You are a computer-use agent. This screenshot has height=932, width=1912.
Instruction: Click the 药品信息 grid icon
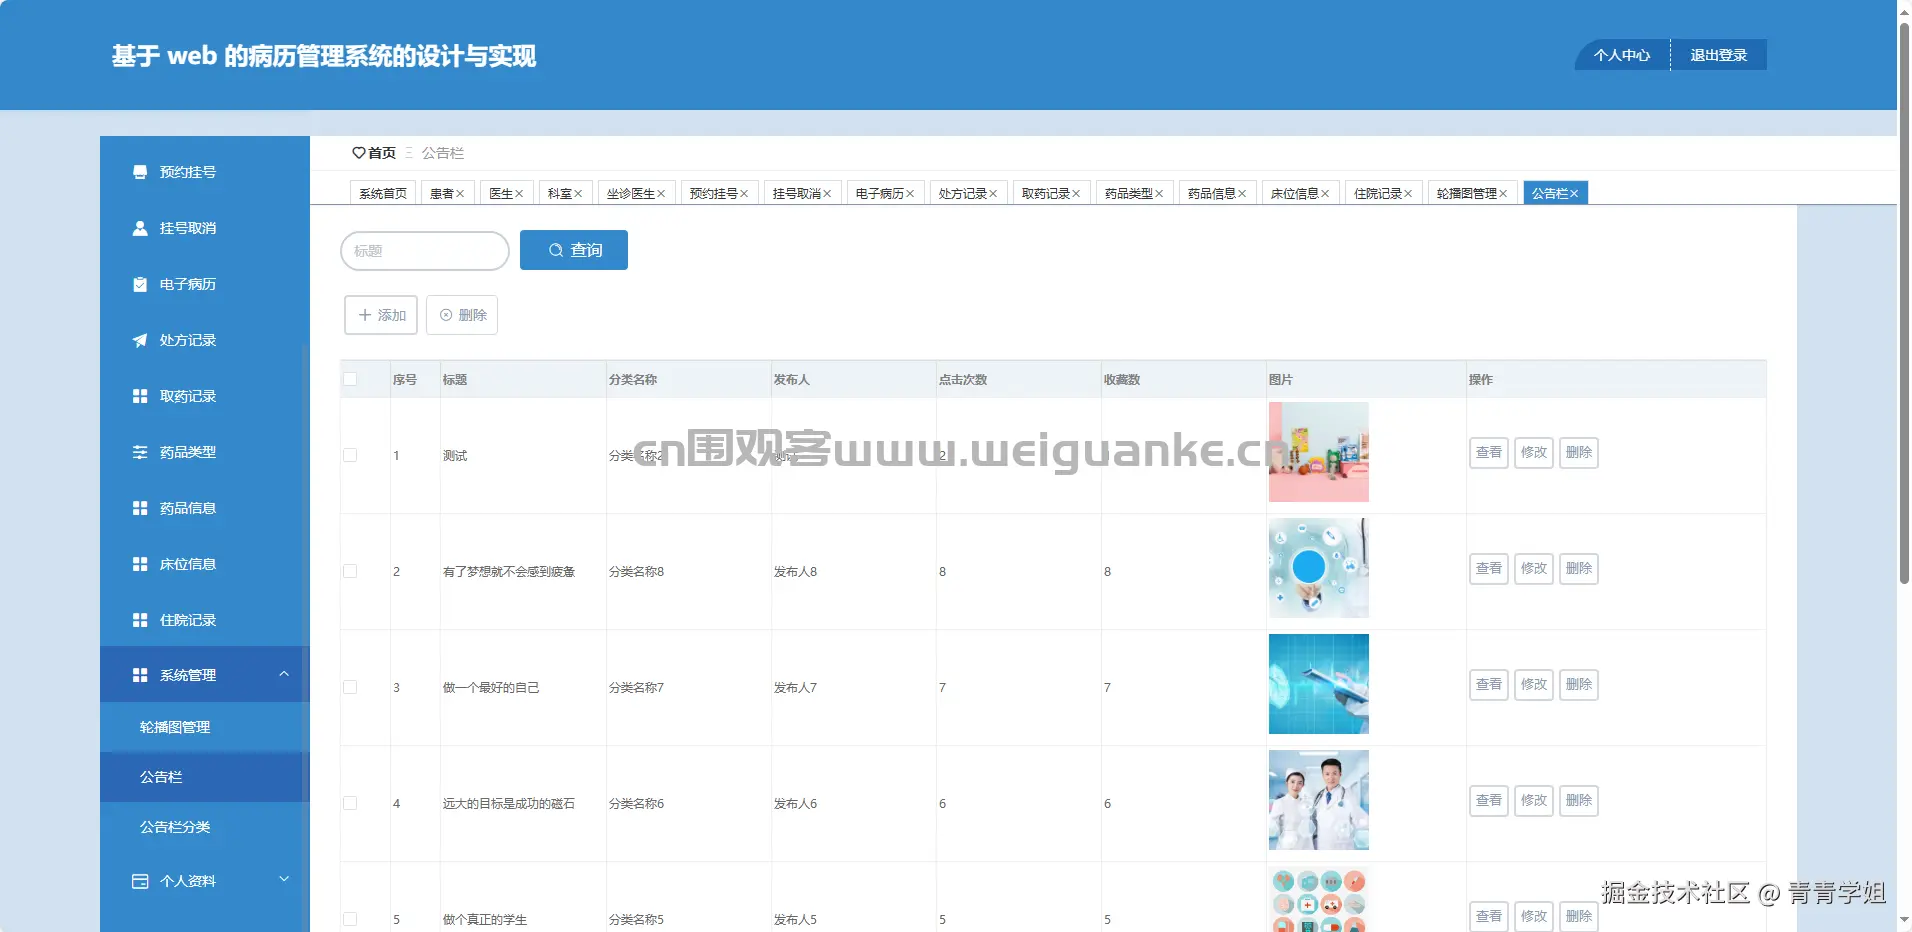140,508
